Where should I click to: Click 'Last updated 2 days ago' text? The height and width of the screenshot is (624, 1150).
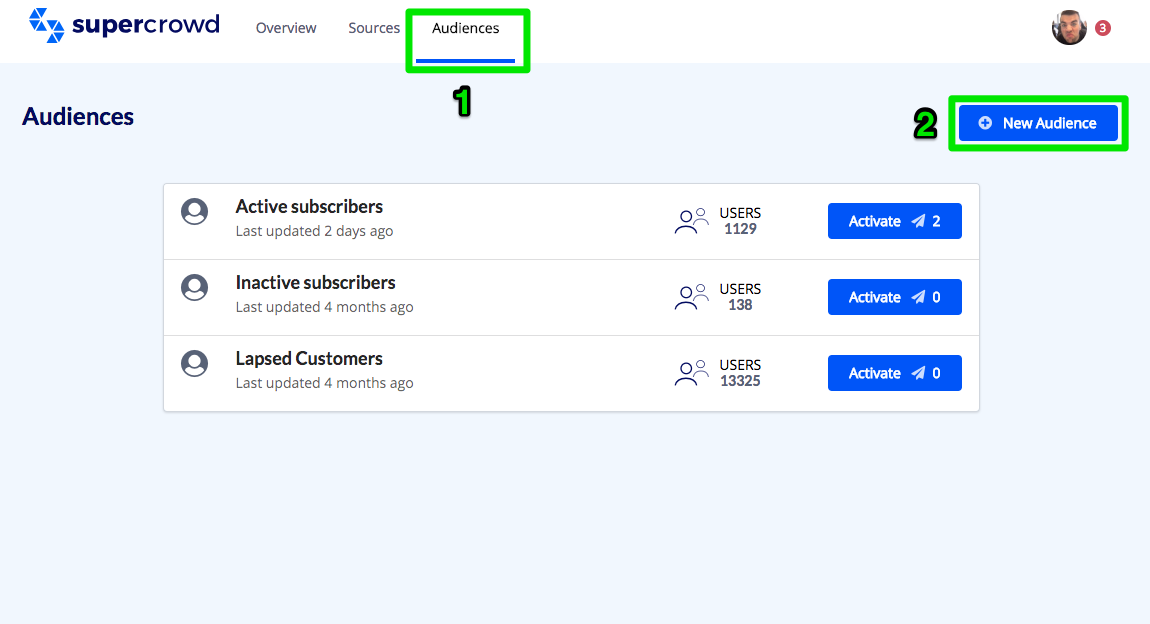(314, 231)
